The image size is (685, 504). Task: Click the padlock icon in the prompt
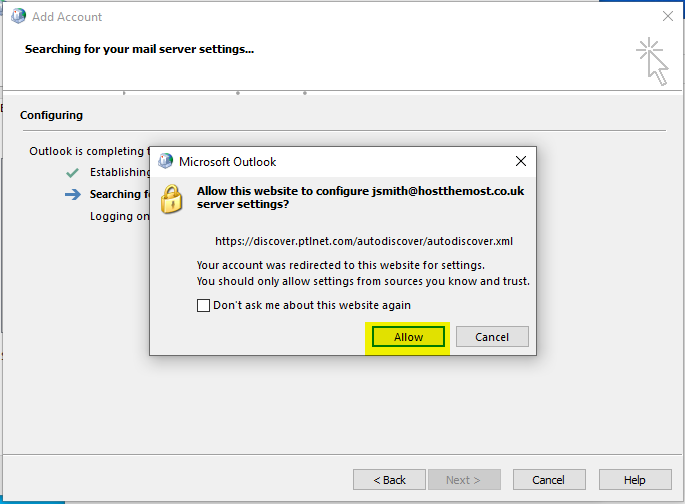pos(173,198)
